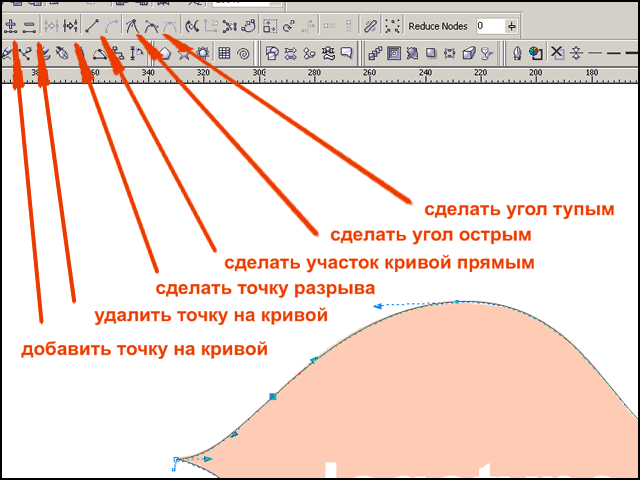Screen dimensions: 640x480
Task: Click the Extract Subpath icon
Action: point(229,27)
